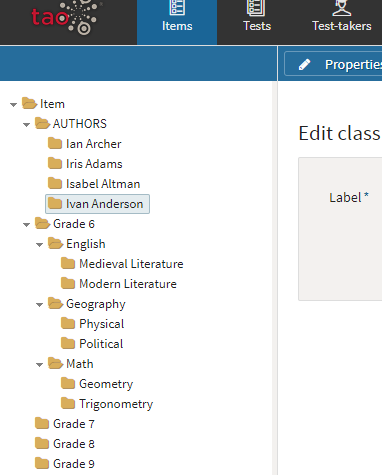
Task: Click the Grade 7 folder icon
Action: click(42, 423)
